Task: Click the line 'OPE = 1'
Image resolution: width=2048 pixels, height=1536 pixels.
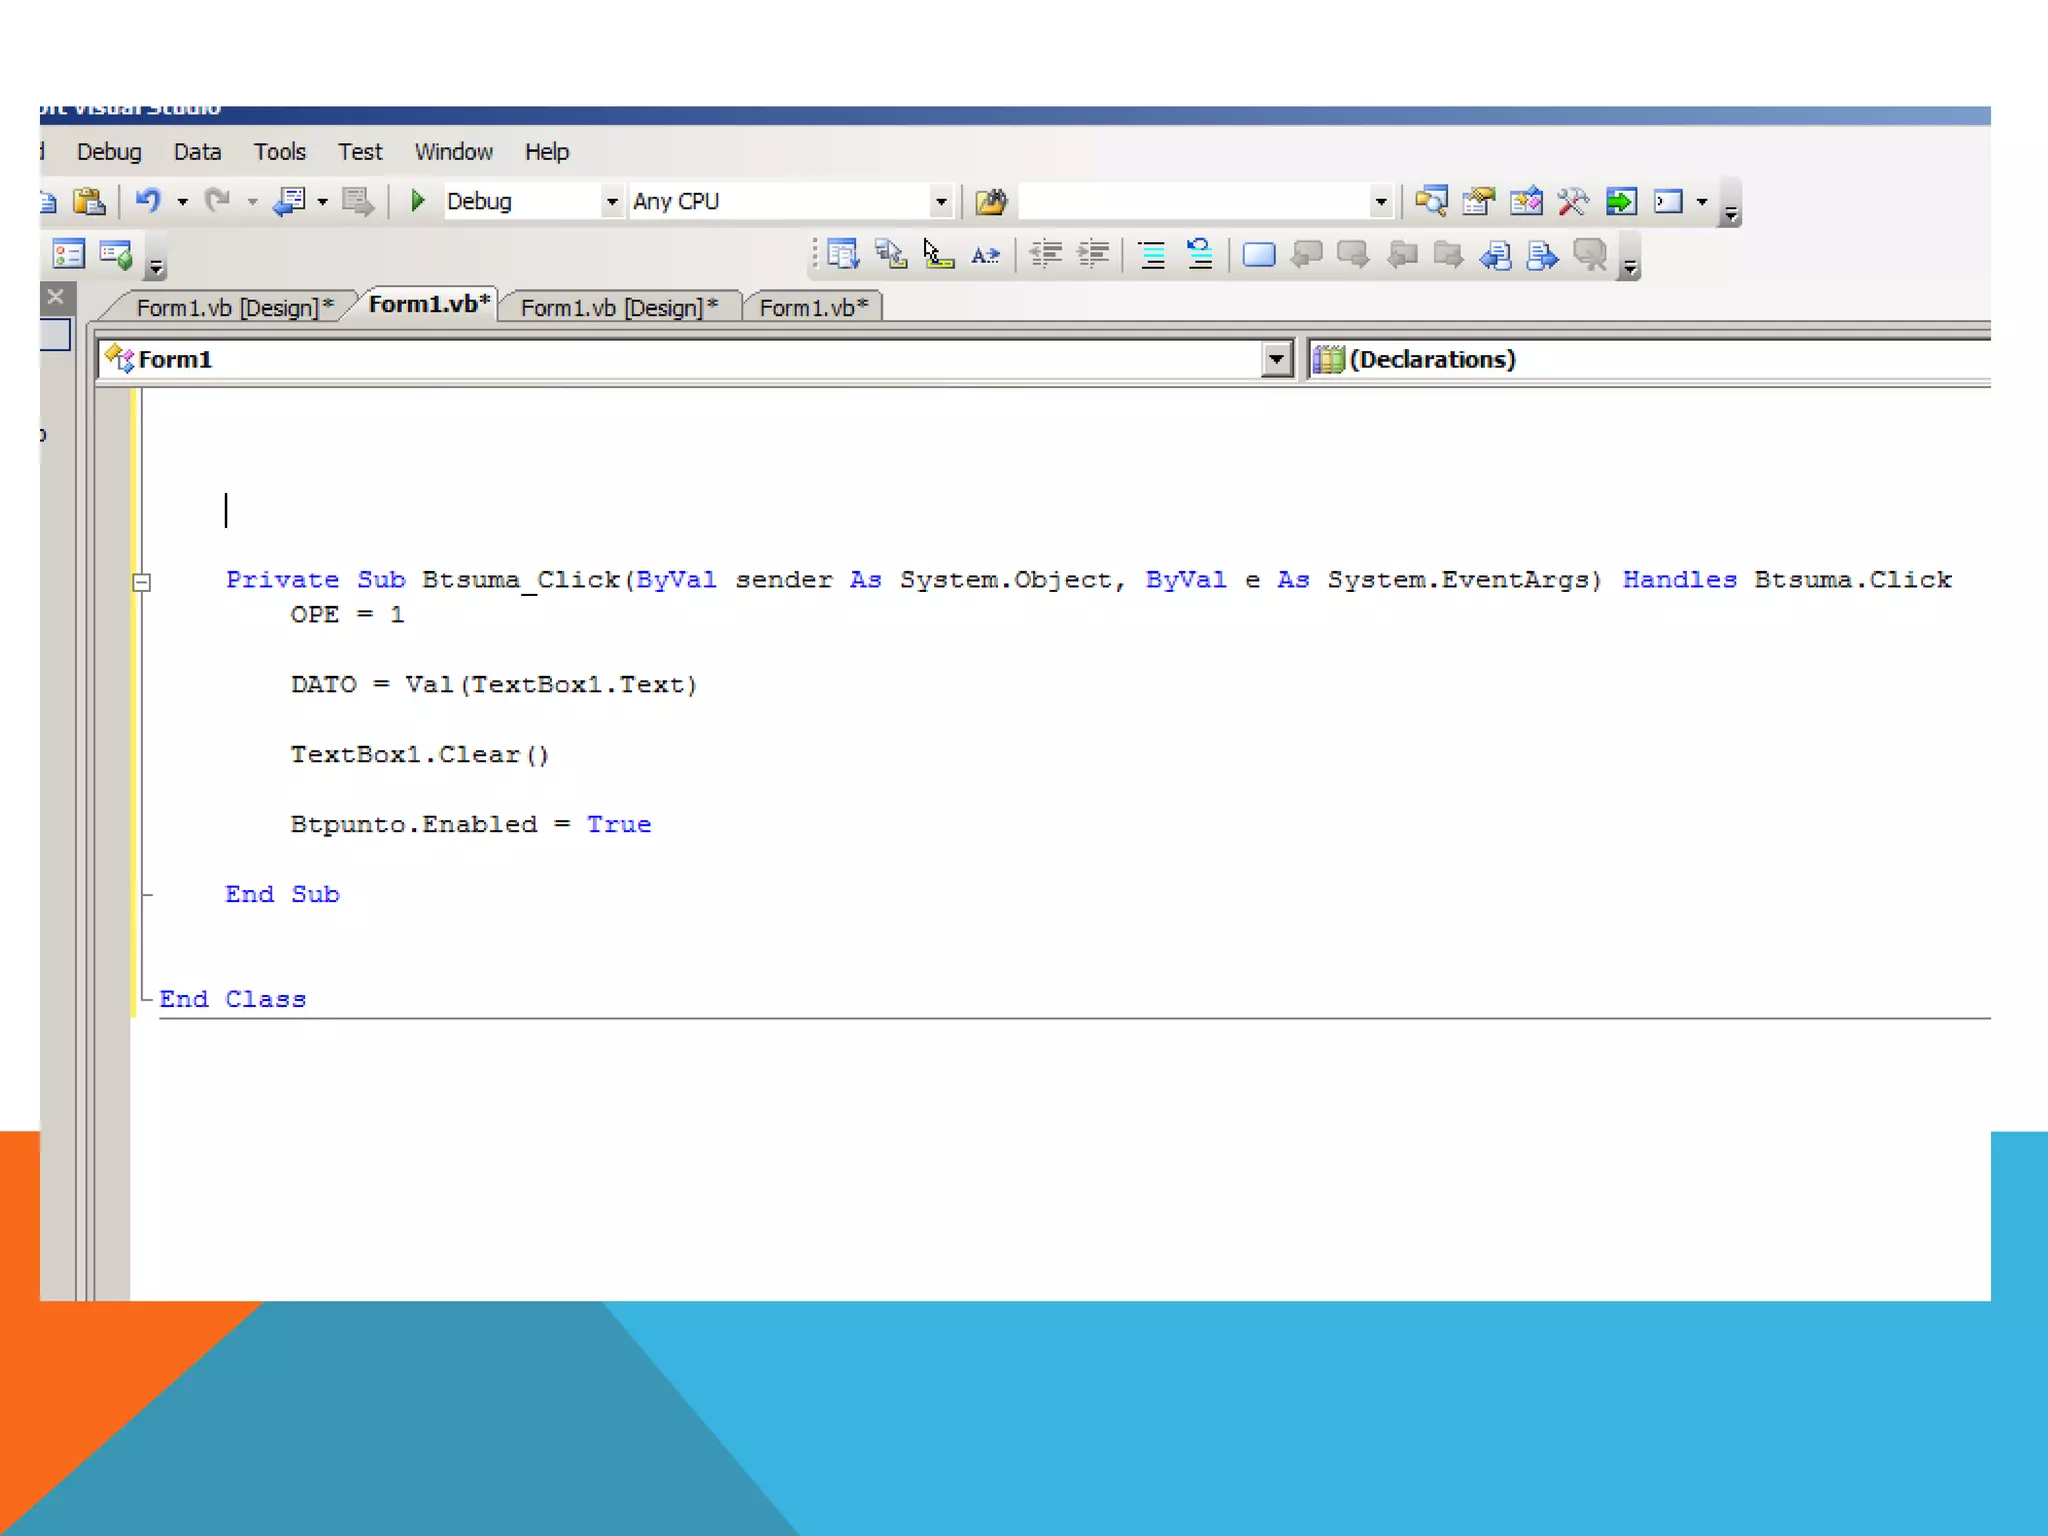Action: point(347,615)
